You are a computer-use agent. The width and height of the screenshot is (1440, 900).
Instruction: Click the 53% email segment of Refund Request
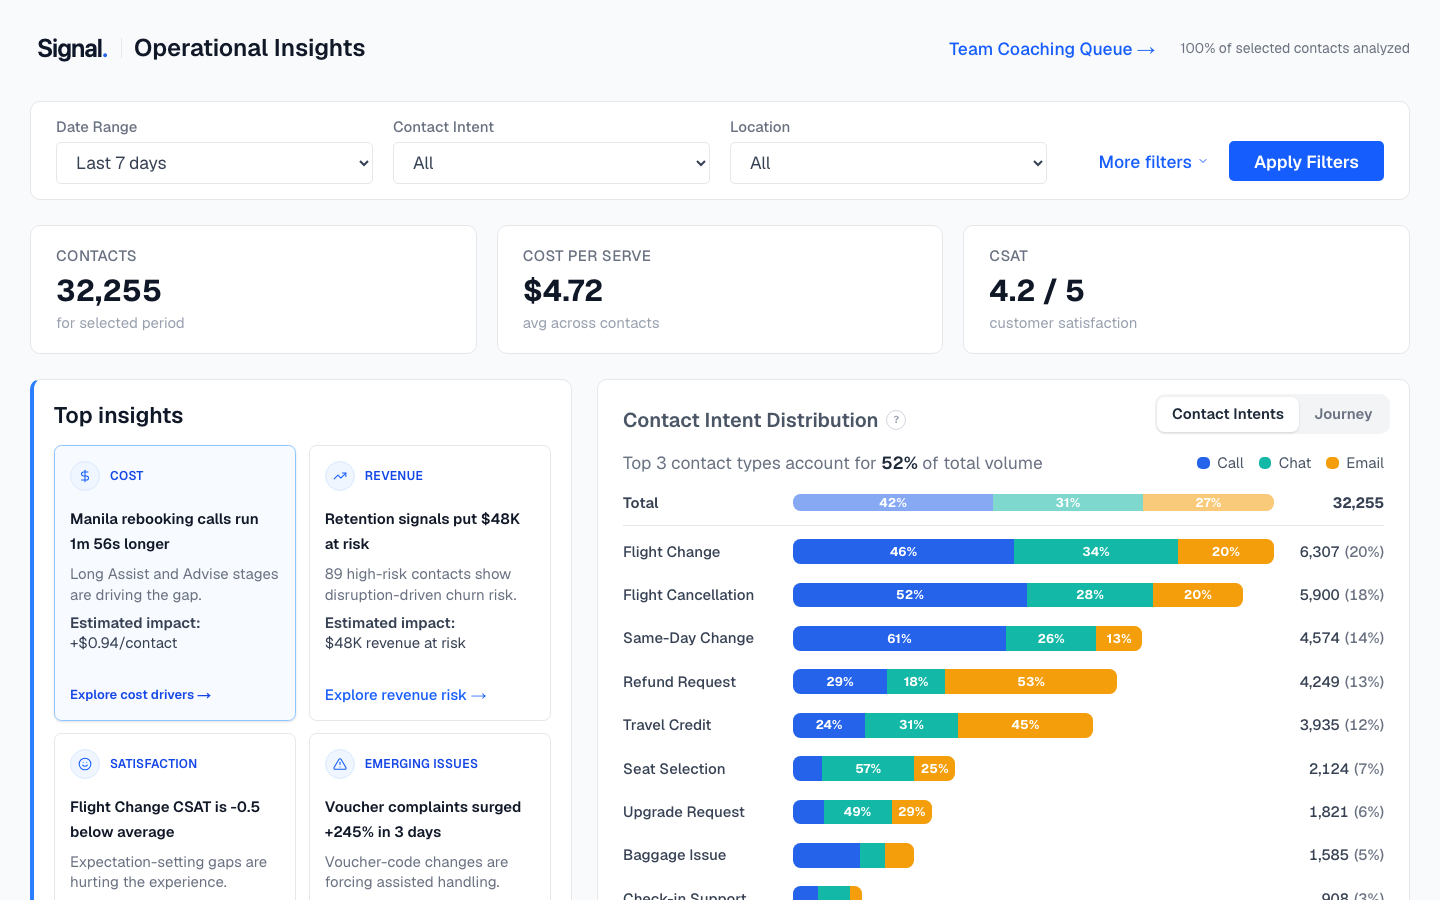(1031, 682)
